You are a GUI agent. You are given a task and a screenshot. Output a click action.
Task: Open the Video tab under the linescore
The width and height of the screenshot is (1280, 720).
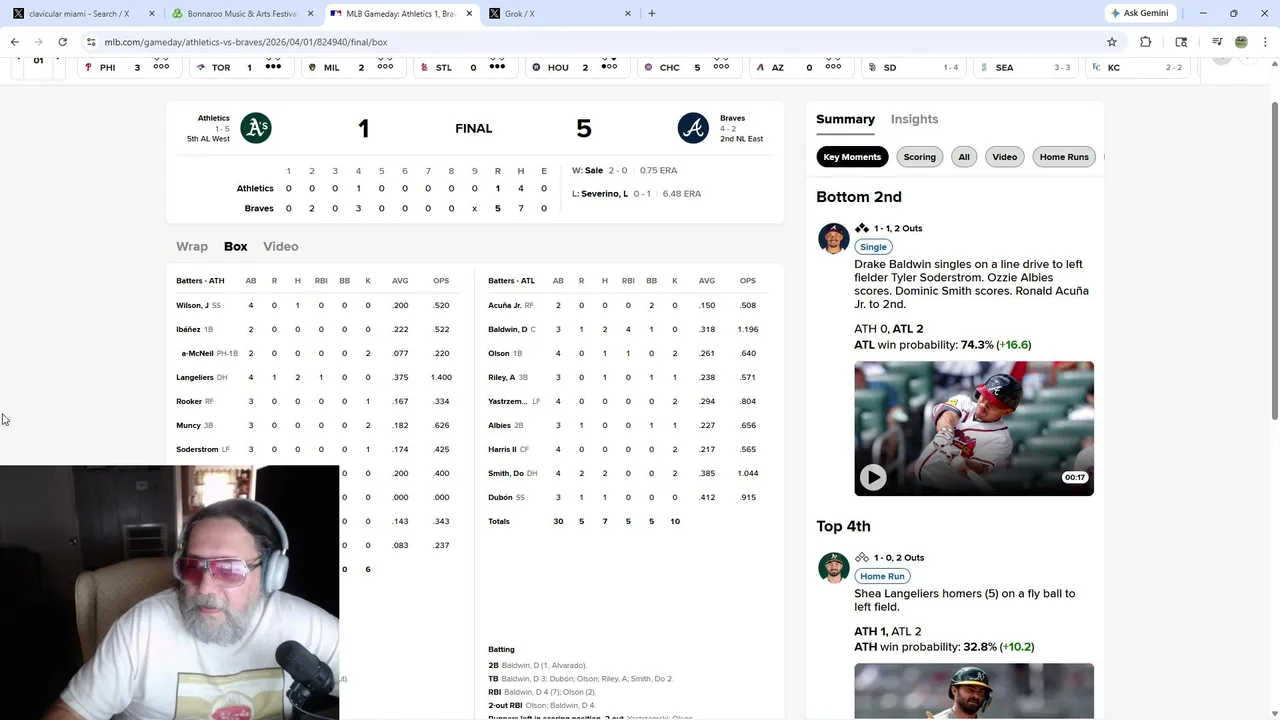pyautogui.click(x=281, y=246)
